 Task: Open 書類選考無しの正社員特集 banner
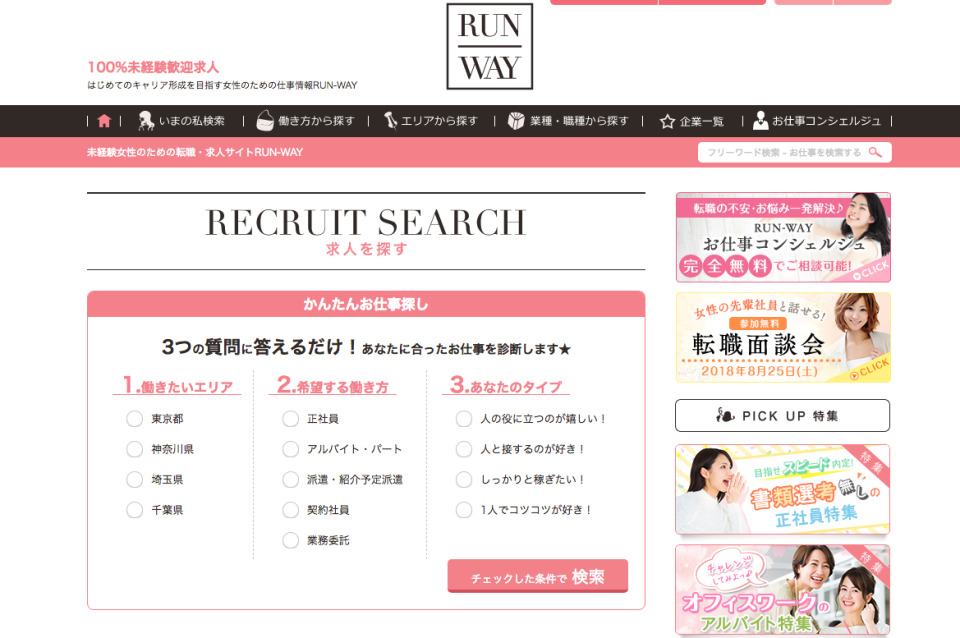tap(782, 489)
